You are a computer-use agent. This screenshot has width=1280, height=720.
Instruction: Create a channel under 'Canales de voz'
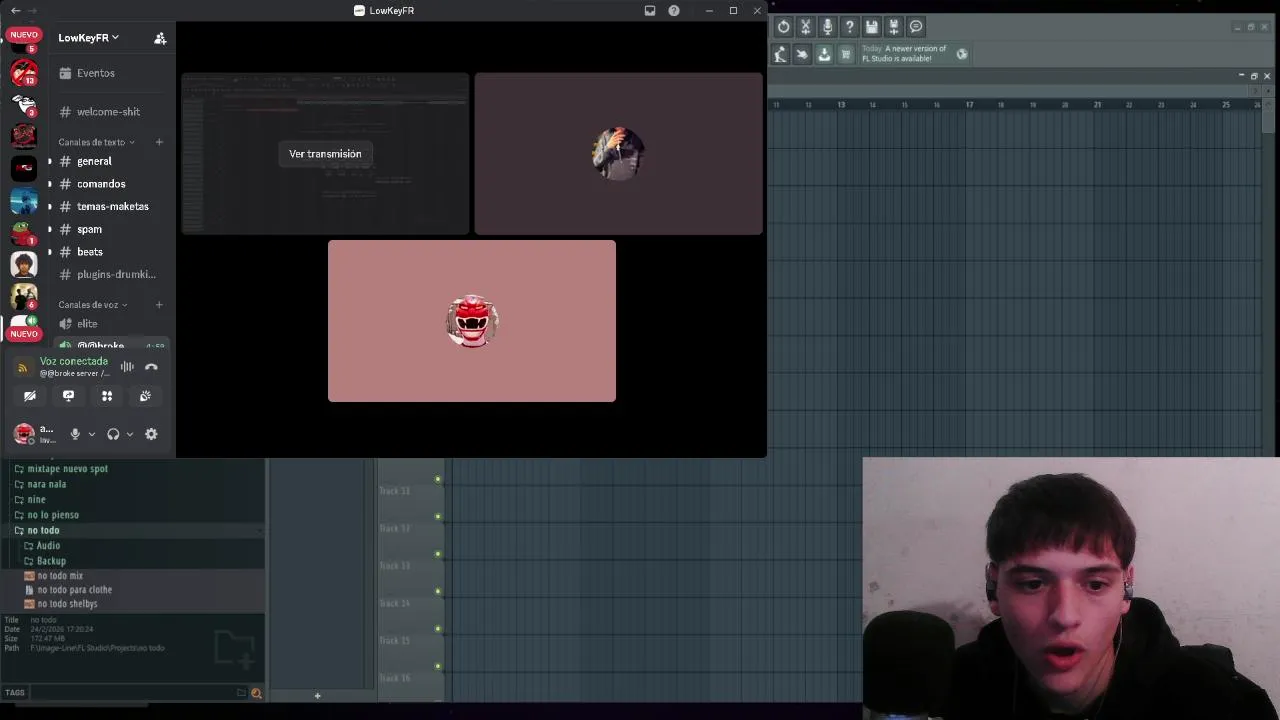(159, 305)
